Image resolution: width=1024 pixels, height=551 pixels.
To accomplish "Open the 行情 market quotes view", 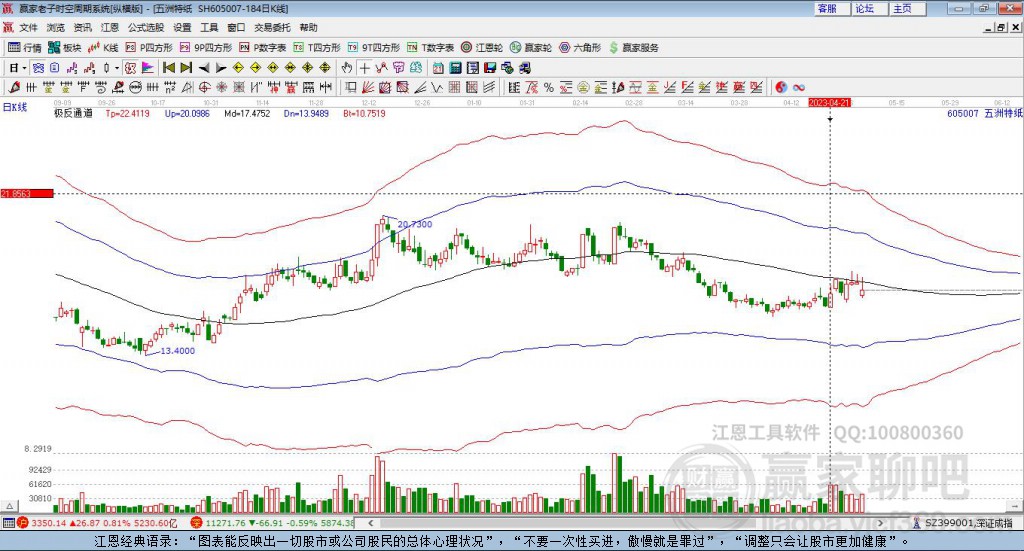I will [24, 48].
